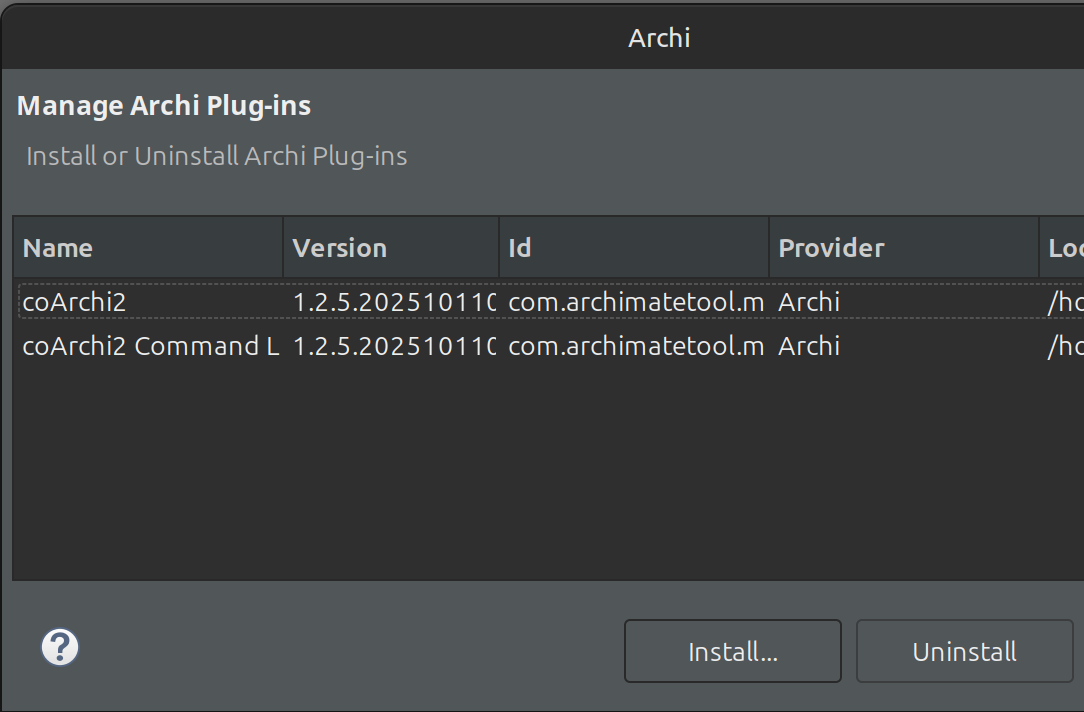Click the version cell of the coArchi2 row
Screen dimensions: 1084x712
[393, 302]
